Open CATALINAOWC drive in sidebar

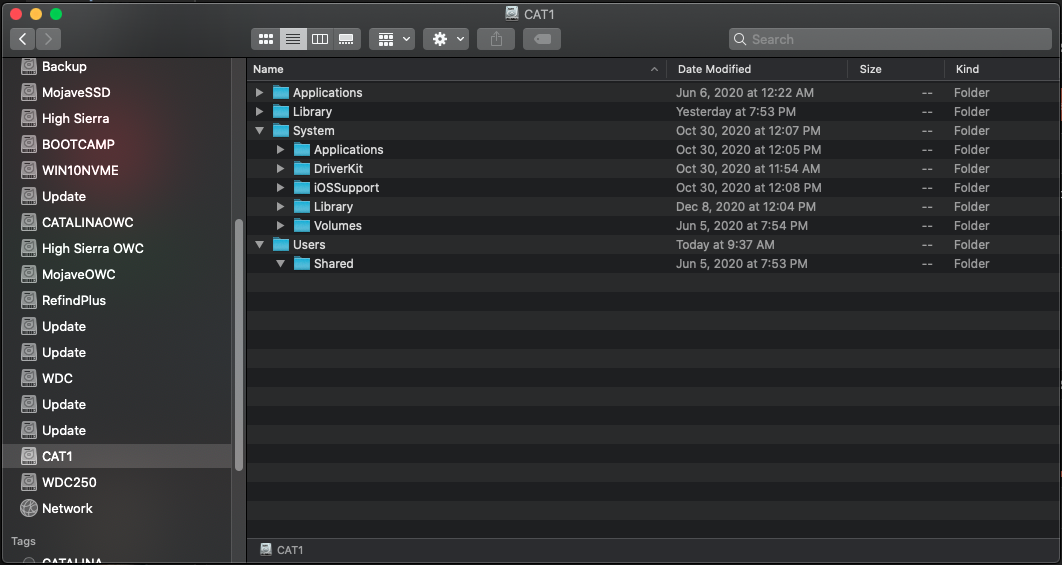(118, 222)
